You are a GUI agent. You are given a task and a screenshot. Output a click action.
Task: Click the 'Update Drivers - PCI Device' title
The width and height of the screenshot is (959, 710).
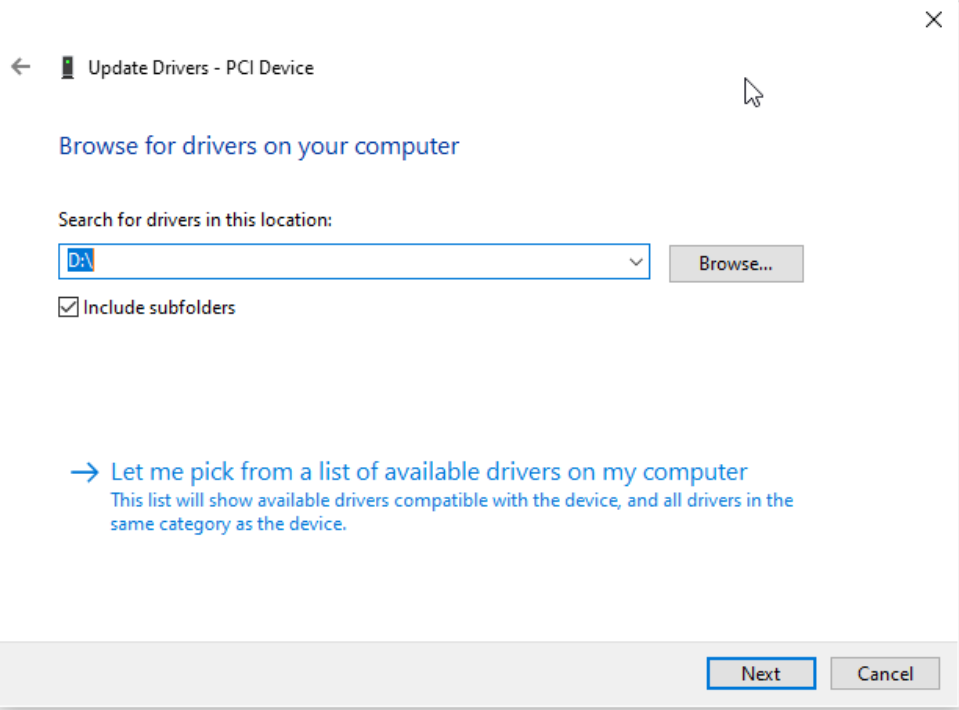[x=200, y=68]
